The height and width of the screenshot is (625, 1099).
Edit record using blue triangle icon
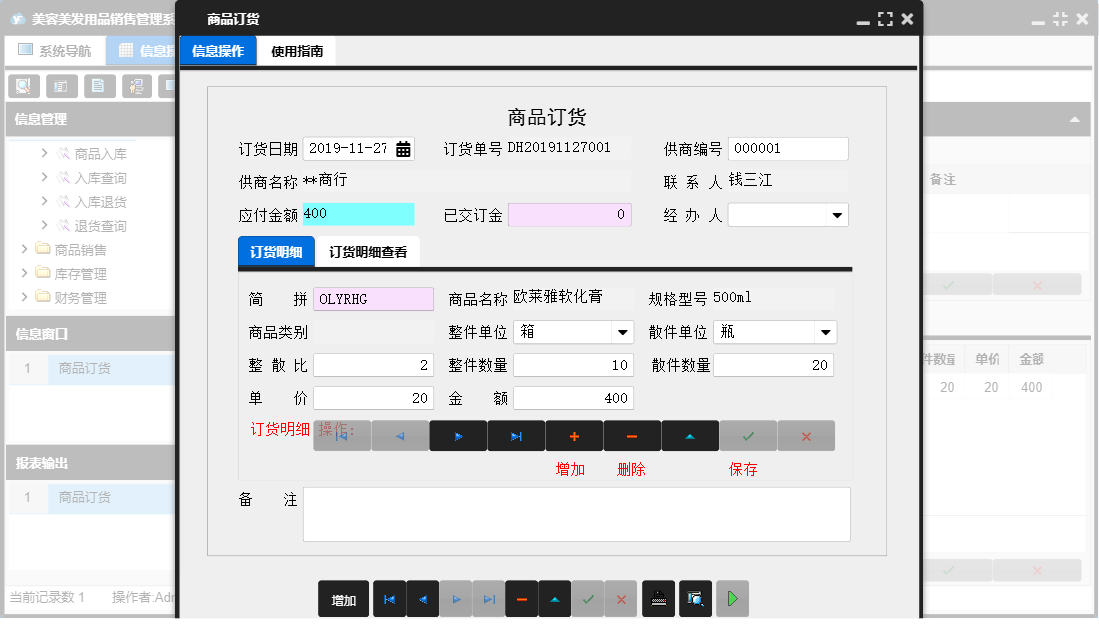click(x=554, y=598)
